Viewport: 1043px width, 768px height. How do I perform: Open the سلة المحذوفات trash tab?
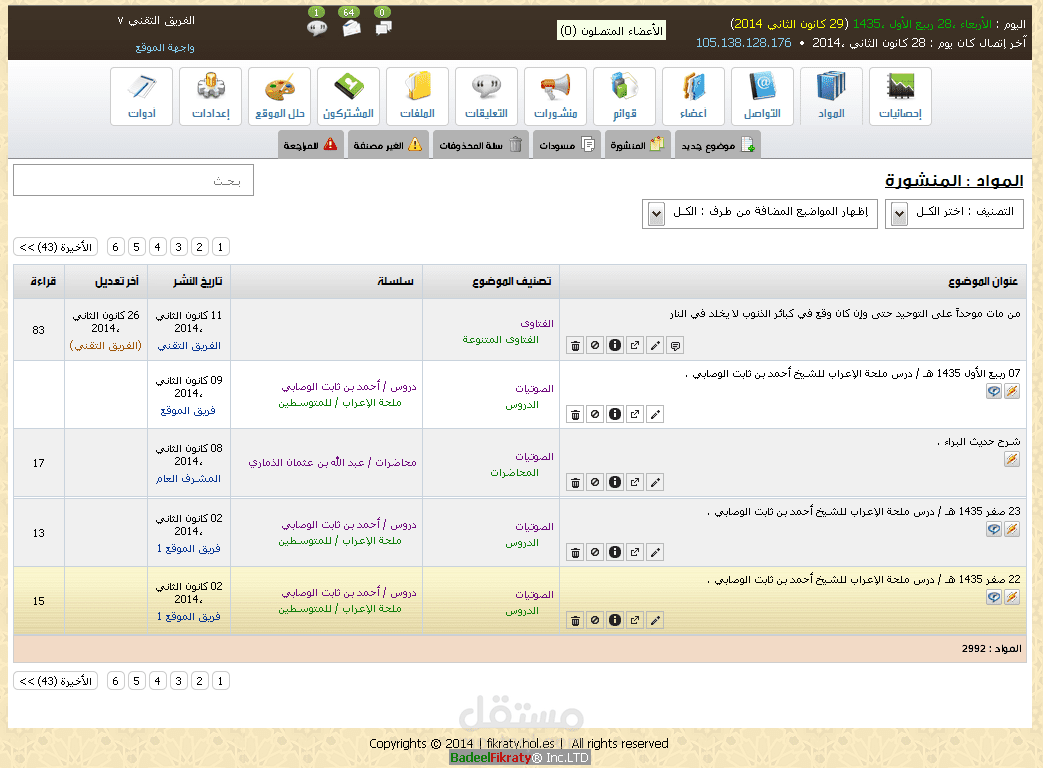click(480, 145)
